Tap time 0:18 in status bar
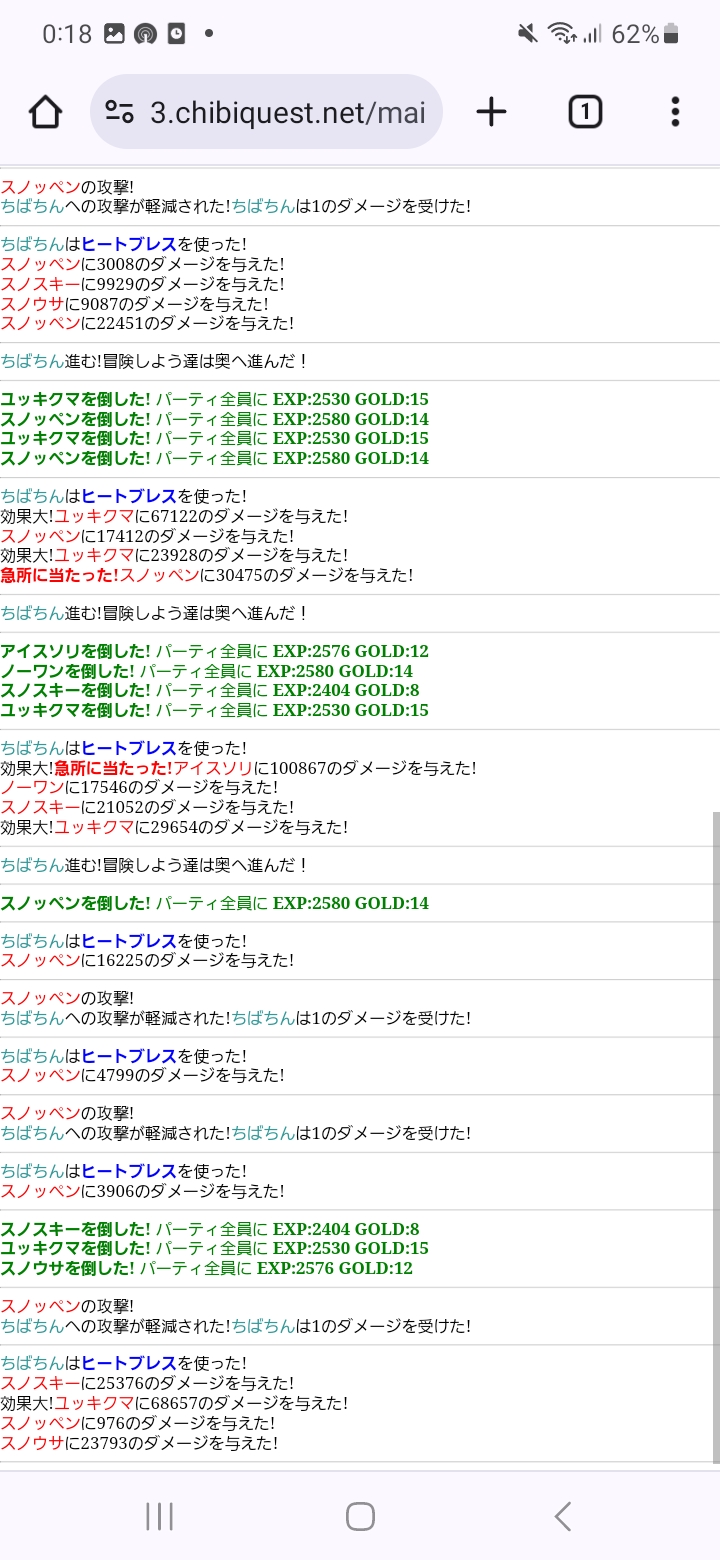720x1560 pixels. [67, 34]
